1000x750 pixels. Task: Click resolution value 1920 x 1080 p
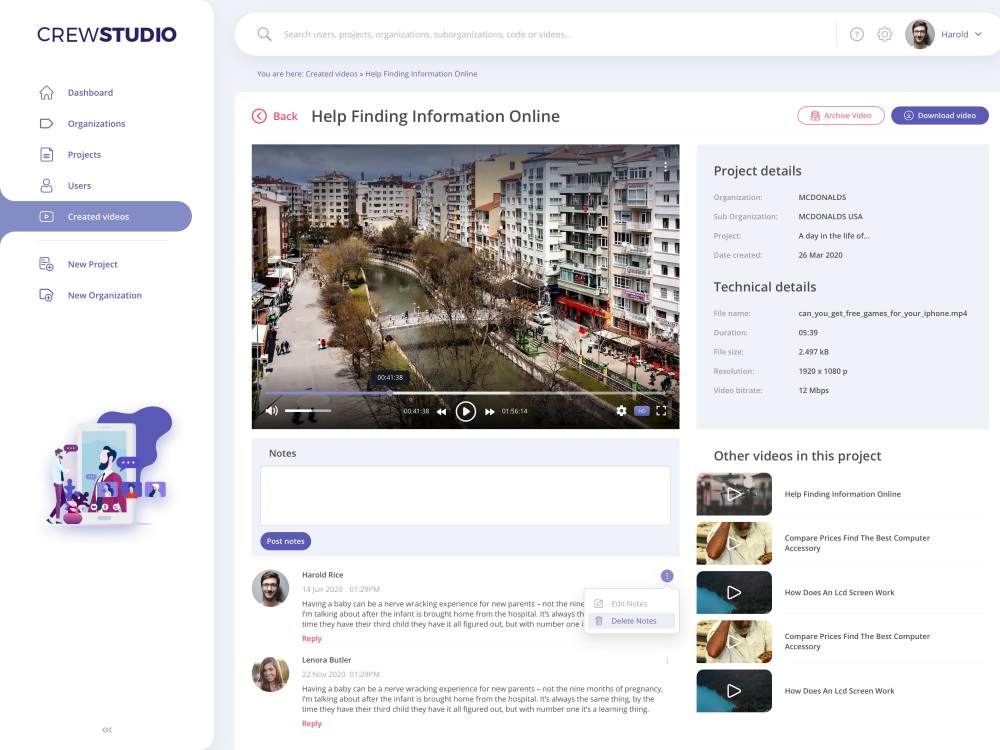[823, 371]
